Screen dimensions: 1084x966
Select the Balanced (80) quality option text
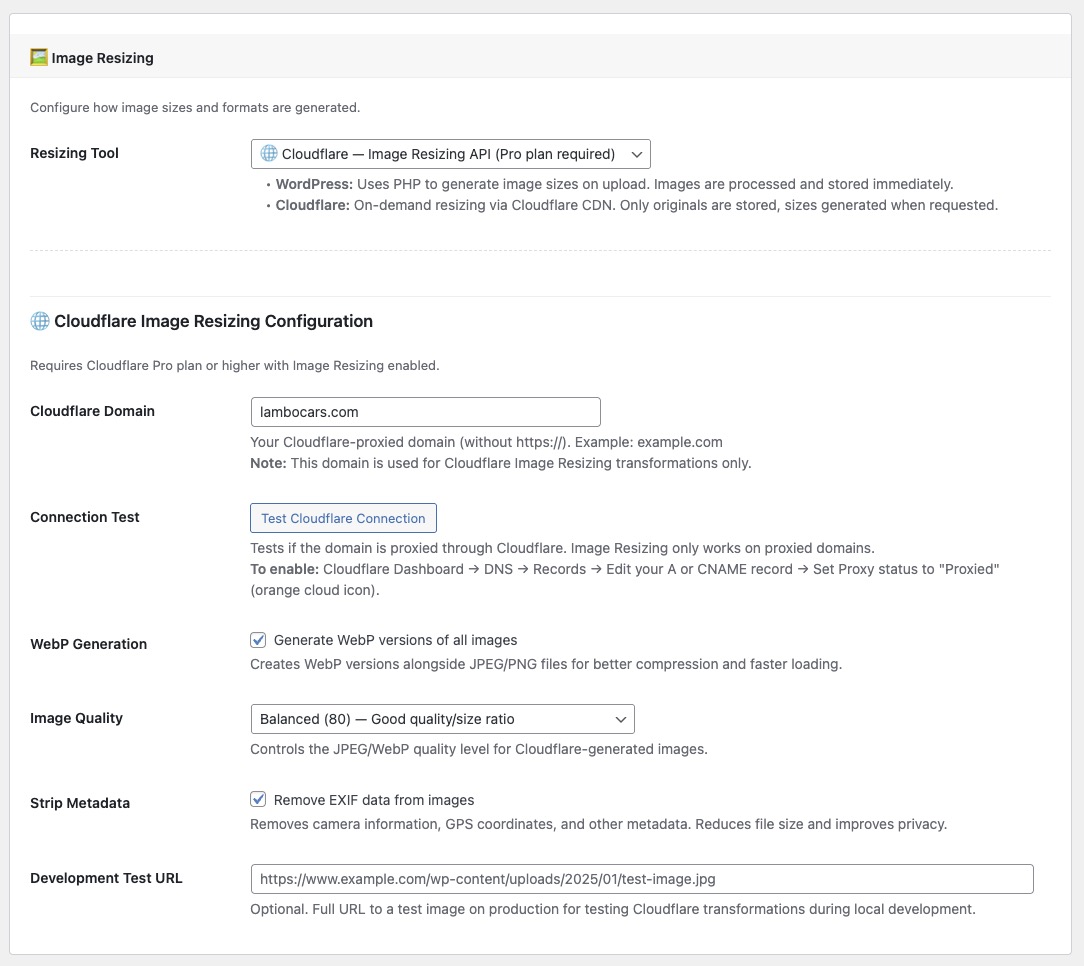[x=387, y=719]
